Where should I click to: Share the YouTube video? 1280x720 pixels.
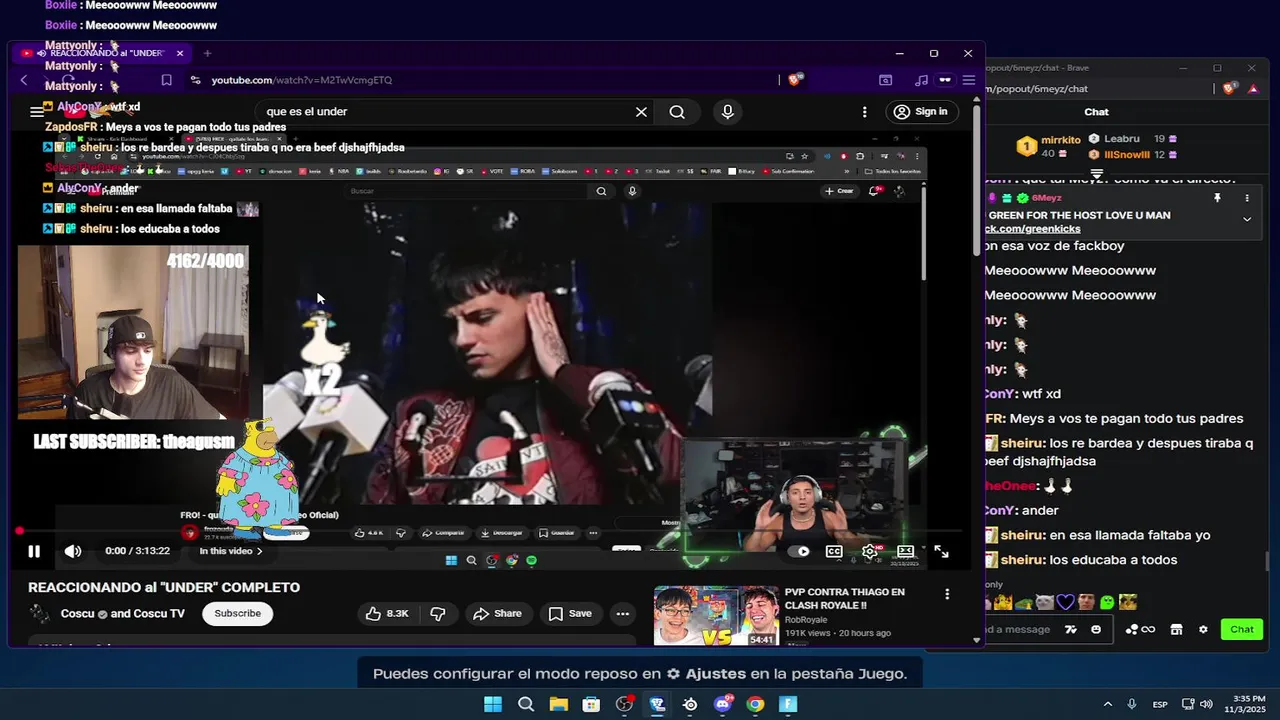(497, 614)
